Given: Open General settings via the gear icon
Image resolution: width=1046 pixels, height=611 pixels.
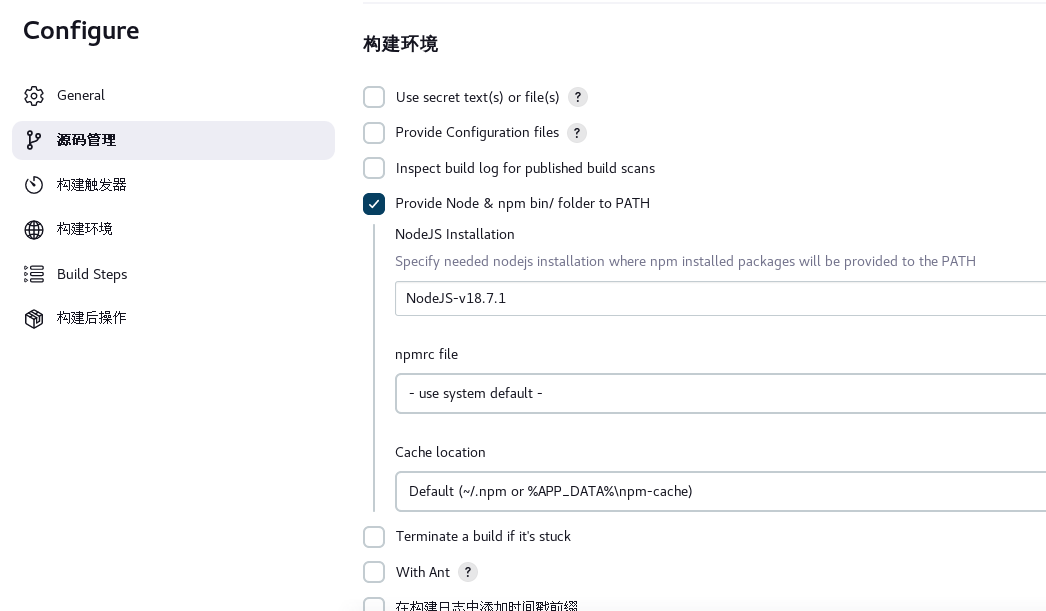Looking at the screenshot, I should (x=34, y=95).
